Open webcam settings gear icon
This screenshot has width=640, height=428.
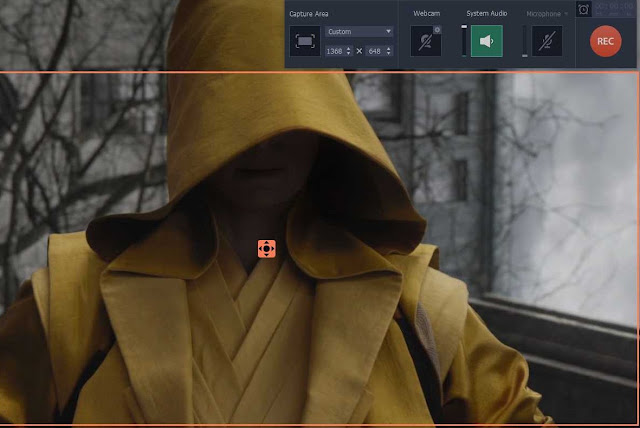437,30
